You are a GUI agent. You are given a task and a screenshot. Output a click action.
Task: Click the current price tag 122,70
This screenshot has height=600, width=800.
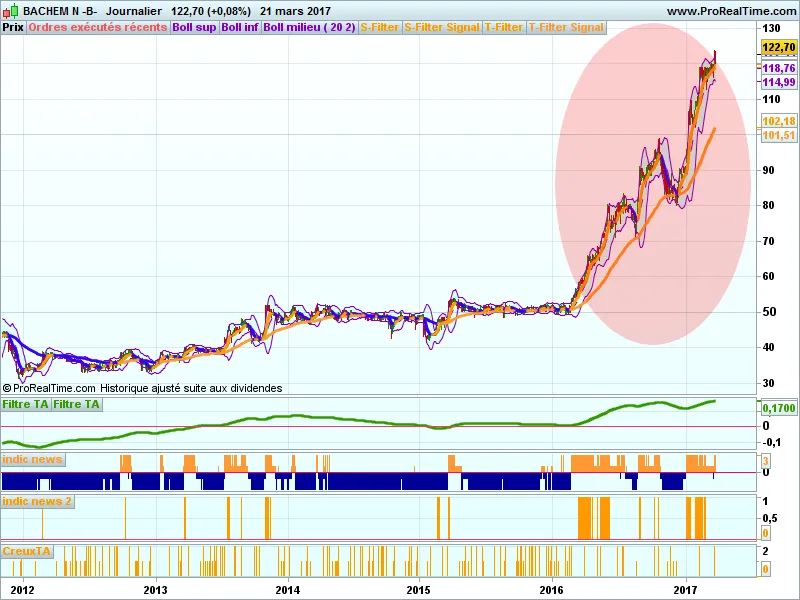pos(778,47)
